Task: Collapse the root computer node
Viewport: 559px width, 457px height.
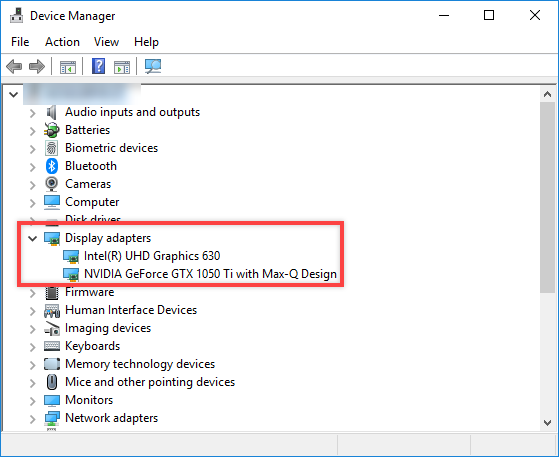Action: 14,94
